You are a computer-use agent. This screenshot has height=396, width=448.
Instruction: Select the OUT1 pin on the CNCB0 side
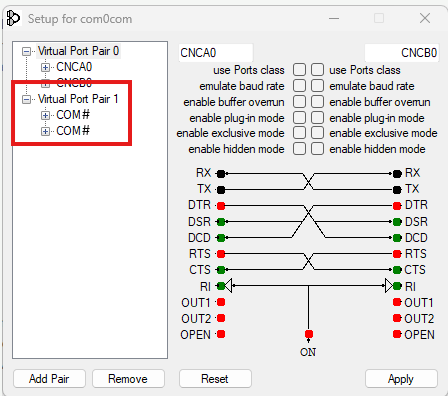[x=397, y=302]
